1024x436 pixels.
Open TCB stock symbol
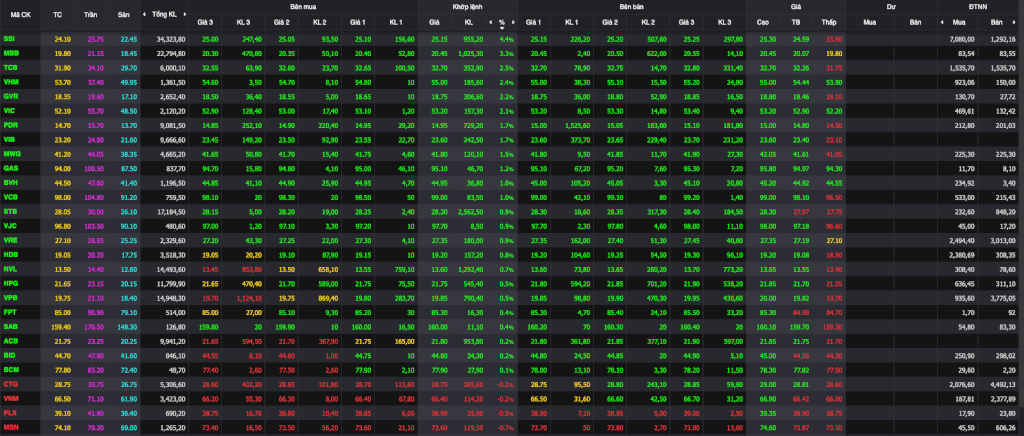[x=10, y=67]
